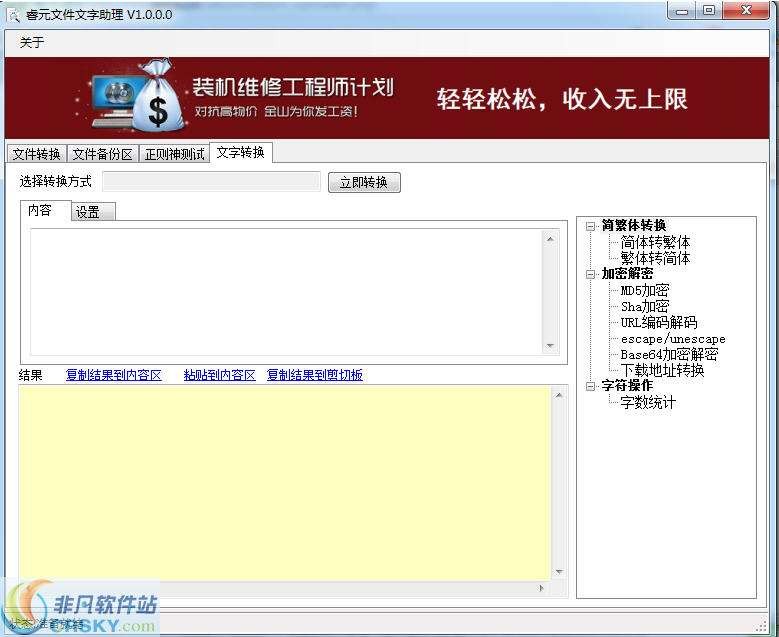Switch to the 正则神测试 tab
This screenshot has width=779, height=637.
click(174, 154)
